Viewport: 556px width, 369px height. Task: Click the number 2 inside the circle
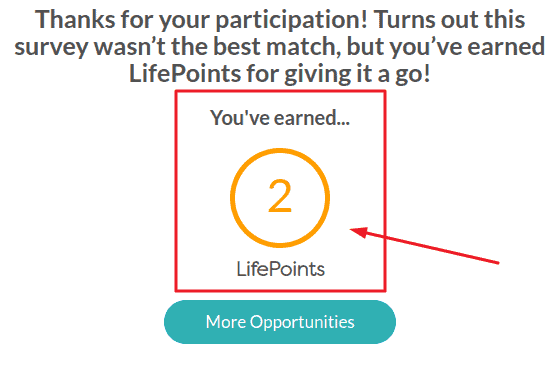280,196
